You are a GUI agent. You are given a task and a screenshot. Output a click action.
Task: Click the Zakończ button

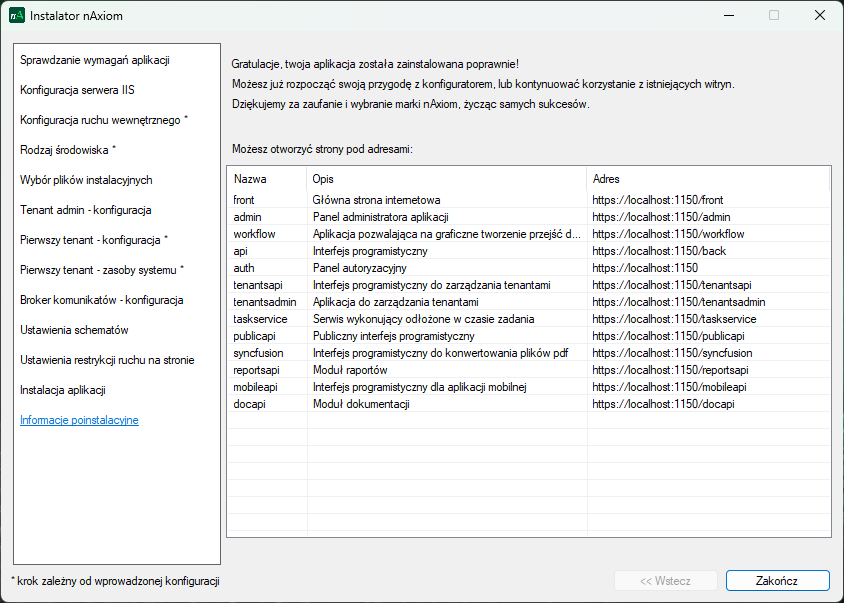pos(777,580)
